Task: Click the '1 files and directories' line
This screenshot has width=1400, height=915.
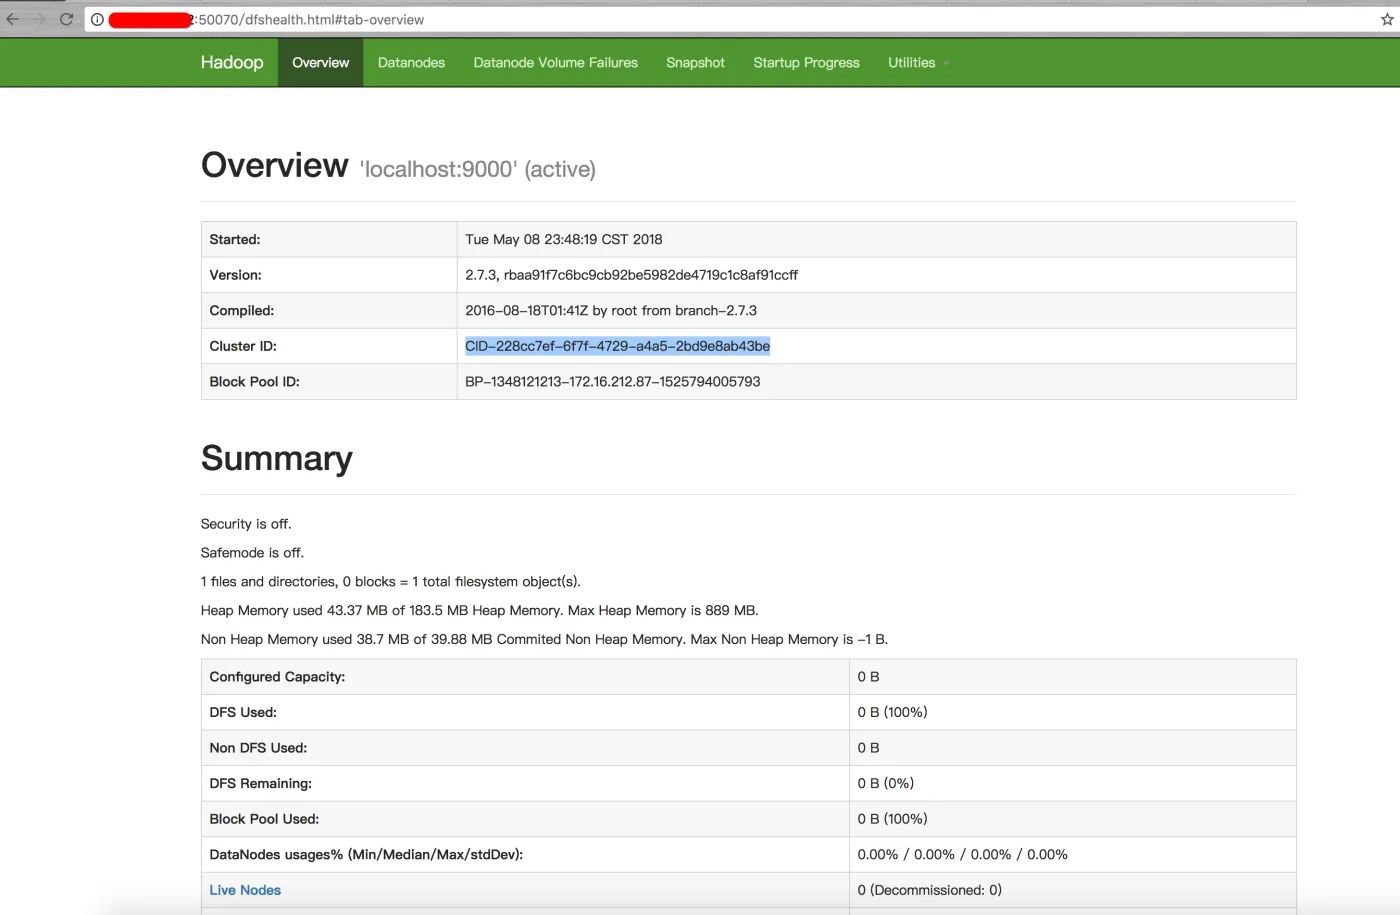Action: pyautogui.click(x=391, y=582)
